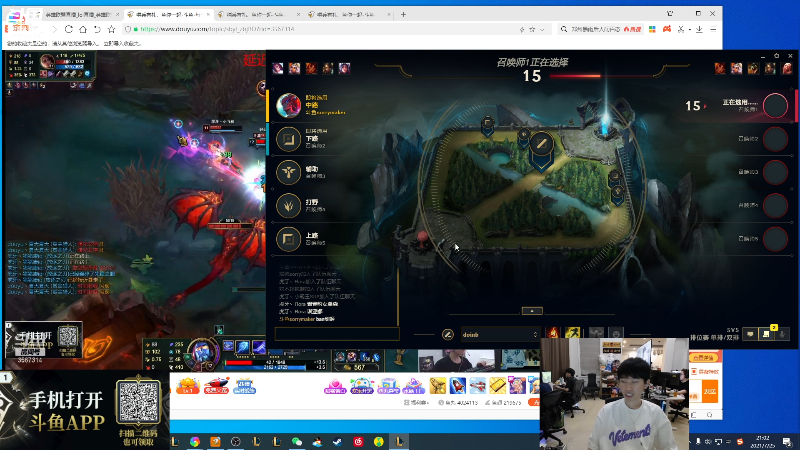800x450 pixels.
Task: Open the notifications panel with yellow badge
Action: [x=766, y=334]
